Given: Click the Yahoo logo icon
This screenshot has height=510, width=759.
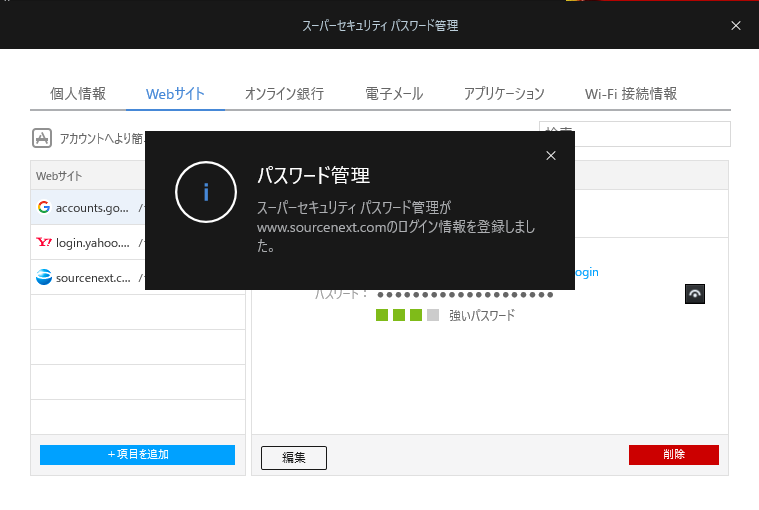Looking at the screenshot, I should pos(44,242).
